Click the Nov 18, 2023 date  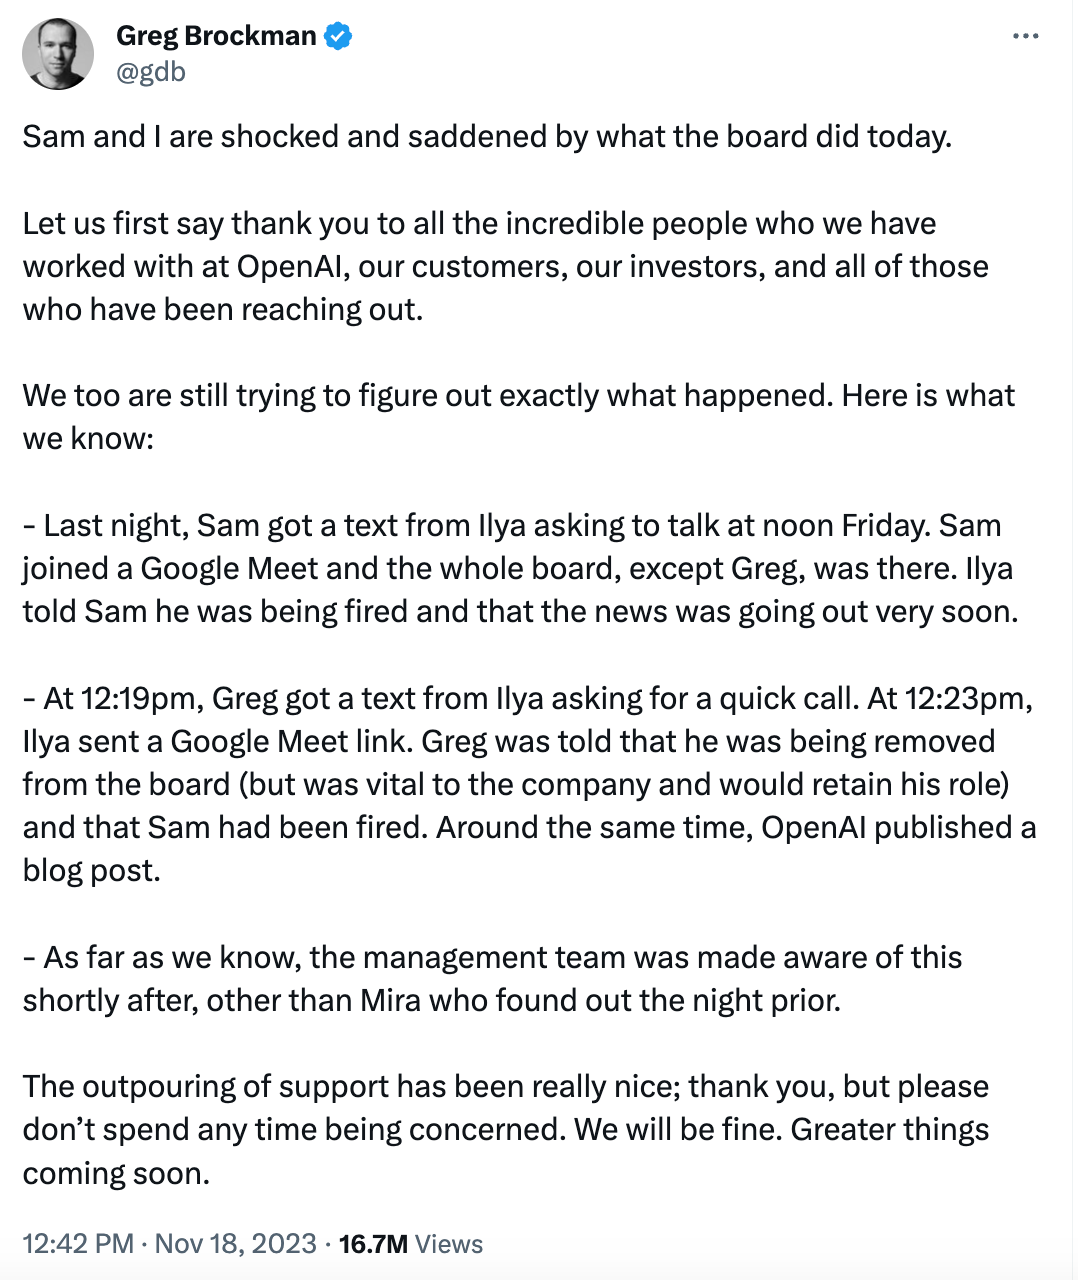[x=236, y=1243]
